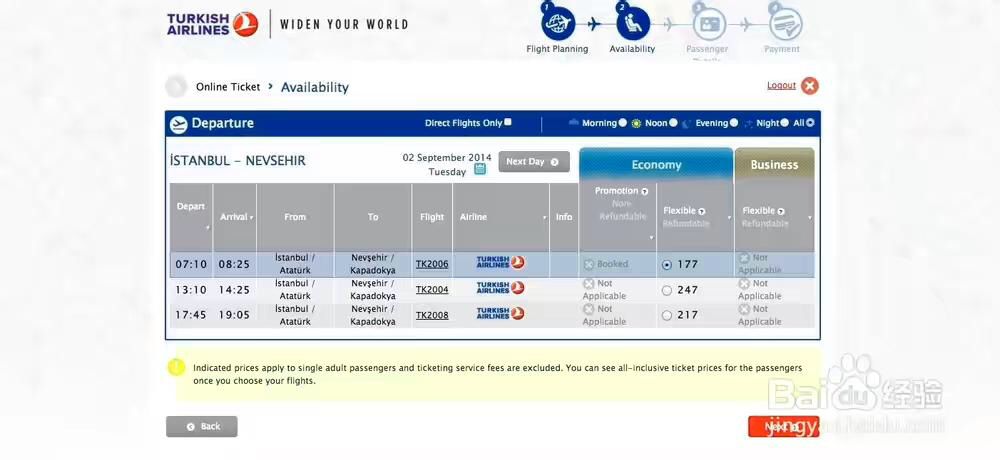Sort by the Depart column arrow
The width and height of the screenshot is (1000, 460).
tap(208, 228)
